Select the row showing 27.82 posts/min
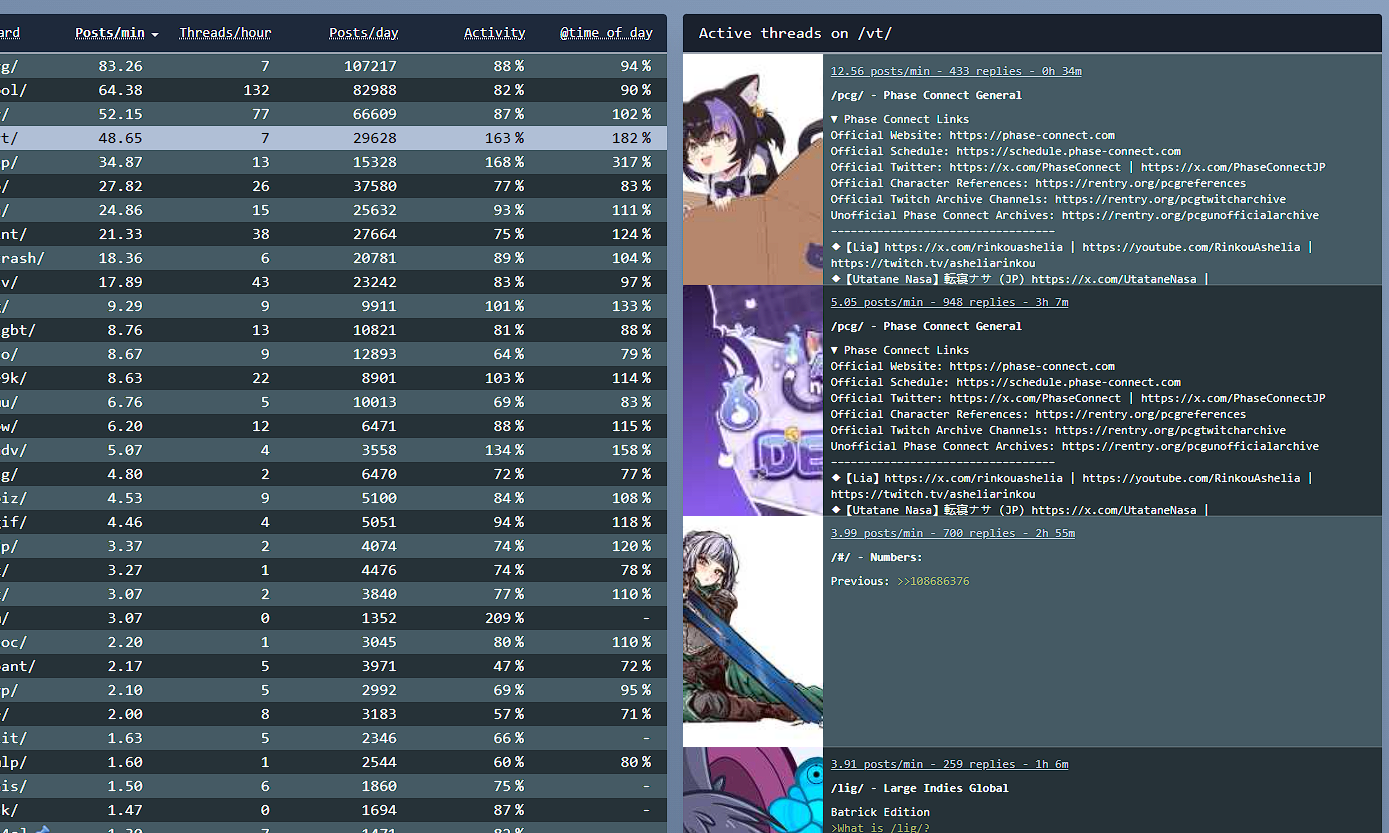This screenshot has height=833, width=1389. [333, 186]
